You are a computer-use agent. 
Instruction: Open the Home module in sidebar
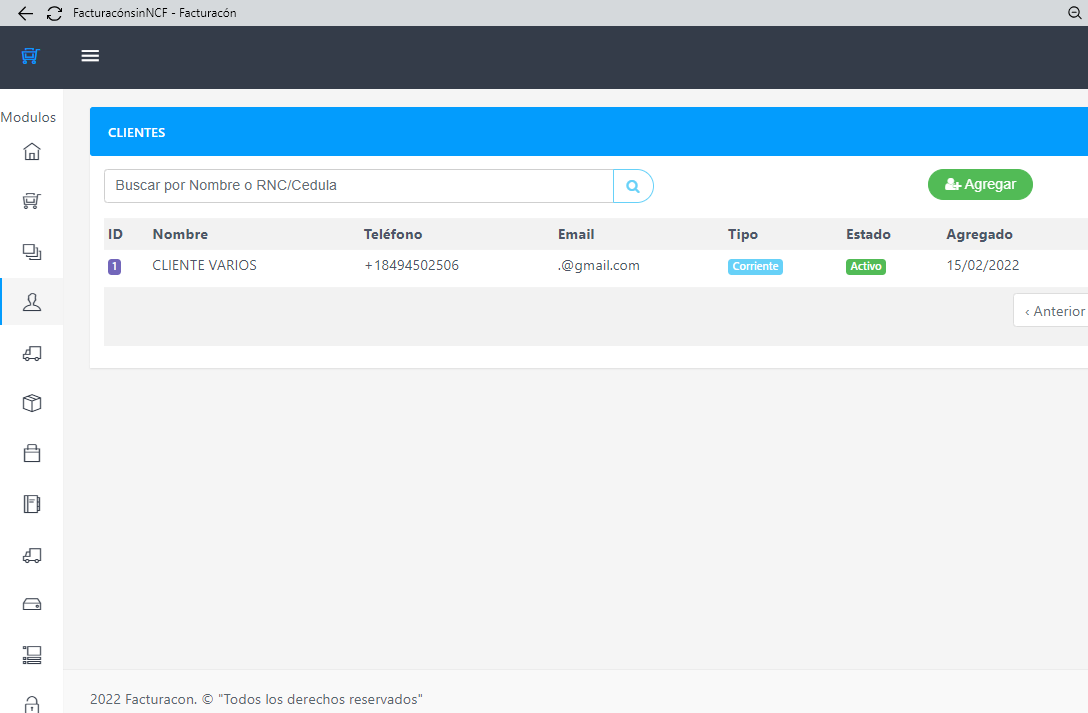(x=32, y=151)
